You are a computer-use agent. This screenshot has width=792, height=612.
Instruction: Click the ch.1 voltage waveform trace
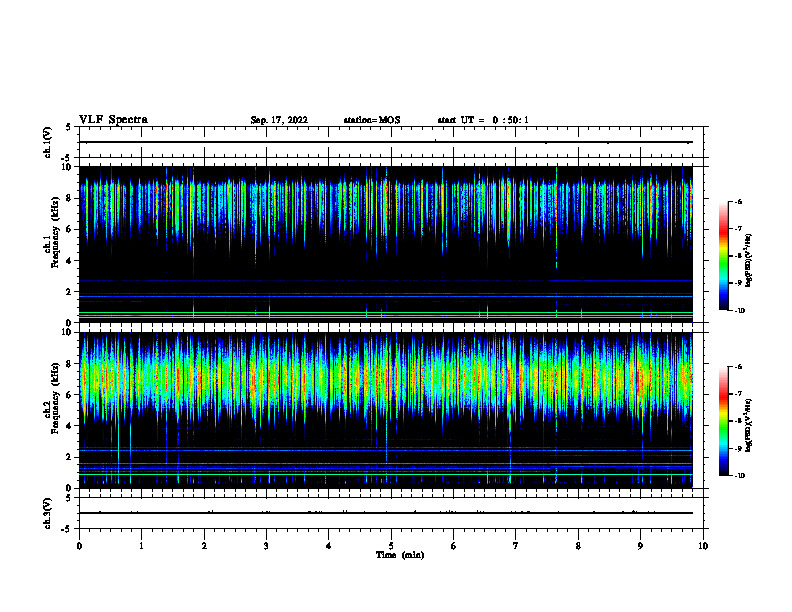coord(386,142)
